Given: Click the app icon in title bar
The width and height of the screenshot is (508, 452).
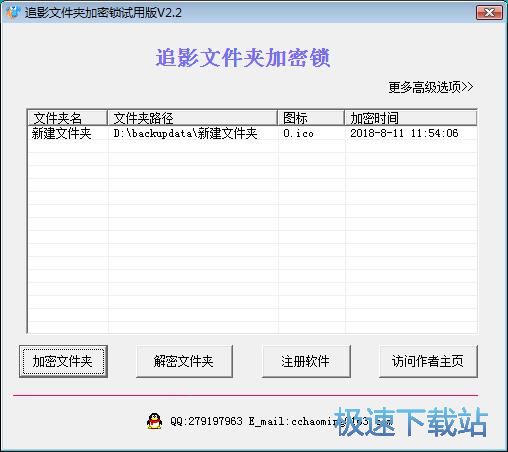Looking at the screenshot, I should [13, 12].
